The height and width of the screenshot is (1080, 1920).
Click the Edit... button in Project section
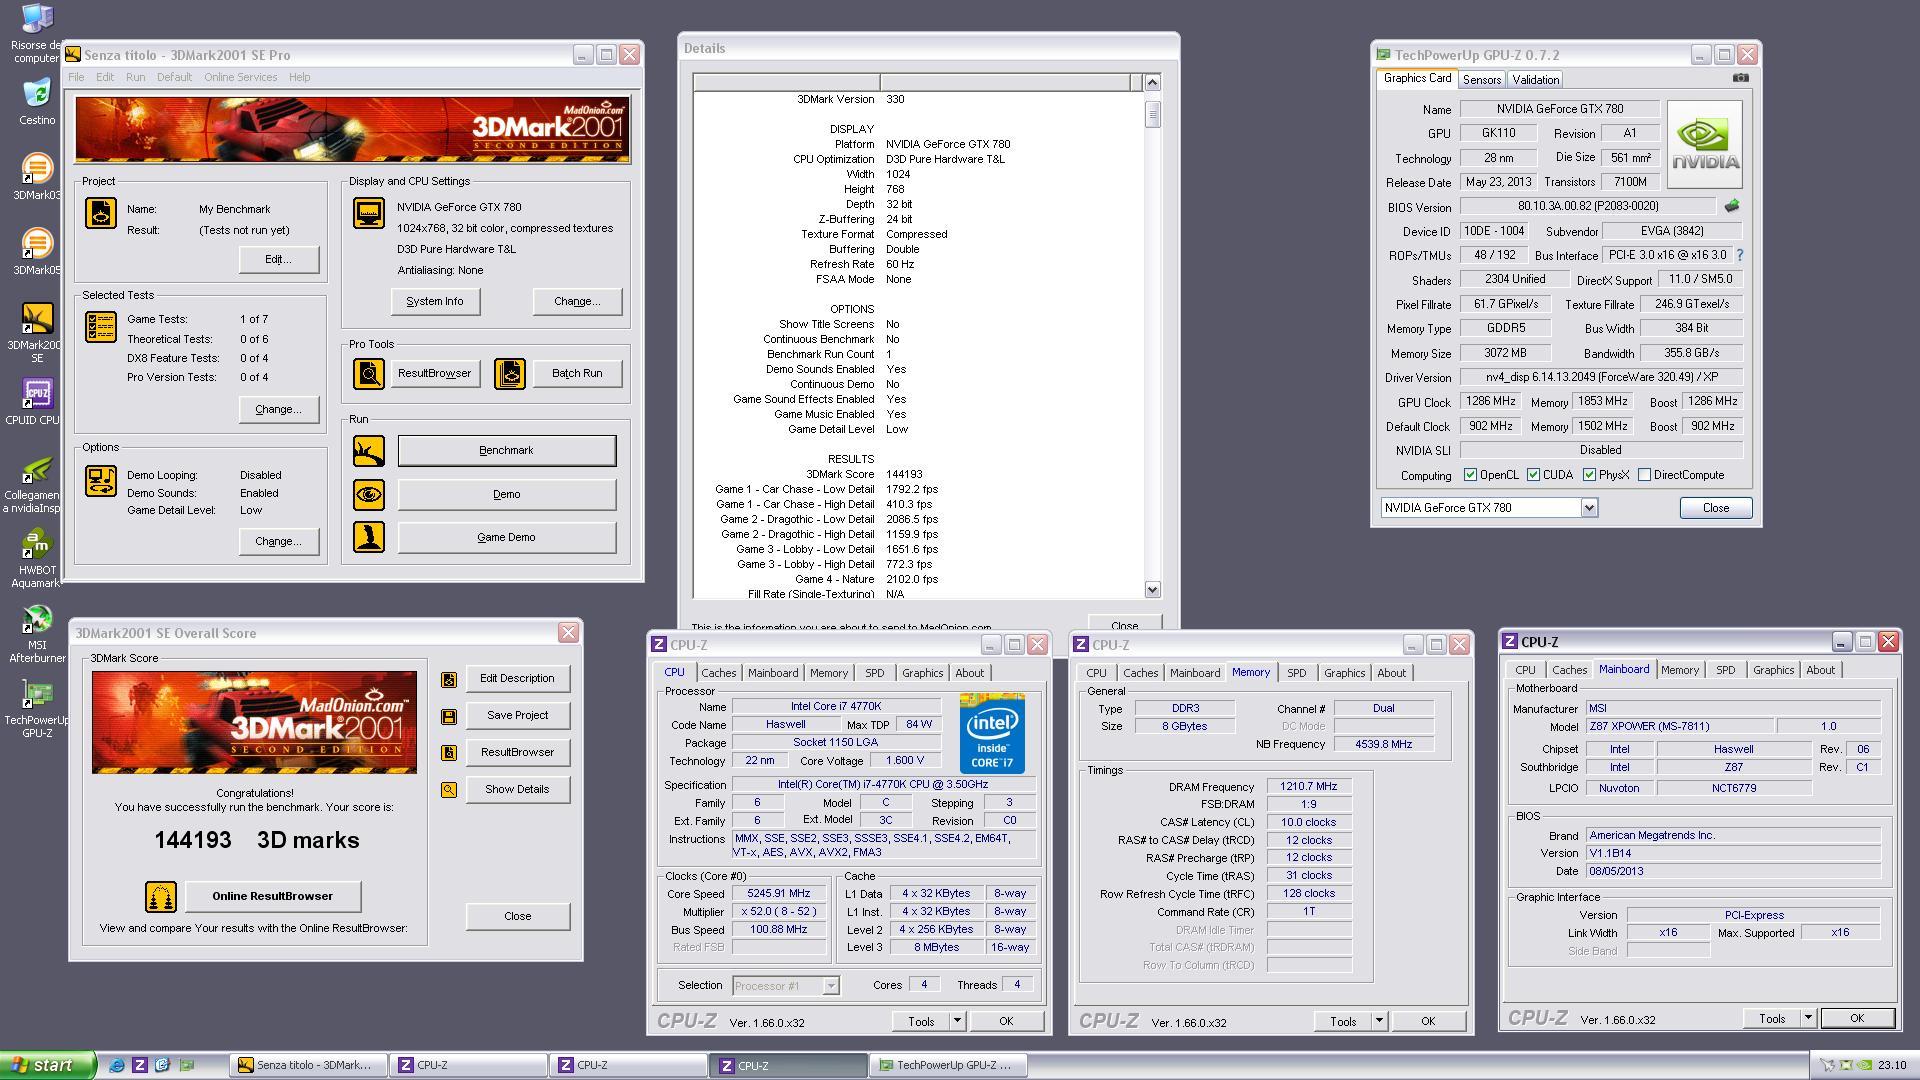[278, 259]
